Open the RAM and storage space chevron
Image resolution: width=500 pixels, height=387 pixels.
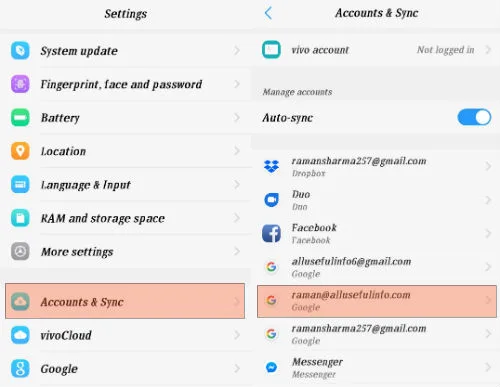click(237, 218)
